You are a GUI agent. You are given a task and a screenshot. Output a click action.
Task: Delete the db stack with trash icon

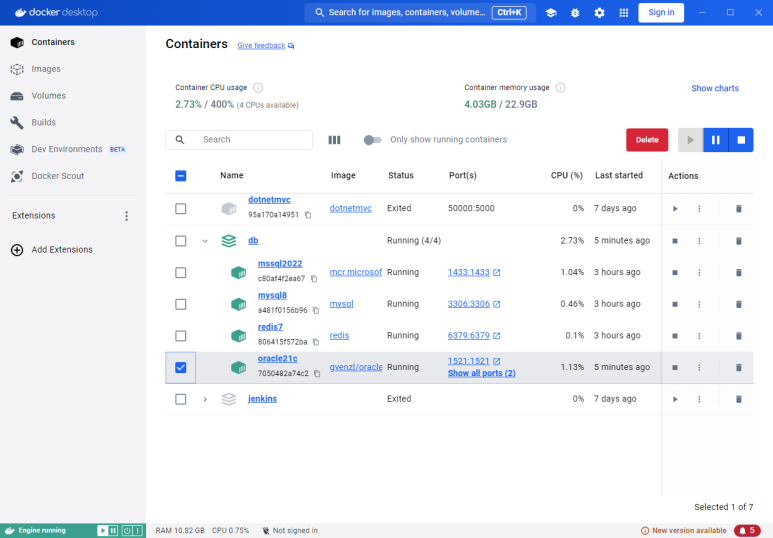[x=738, y=241]
